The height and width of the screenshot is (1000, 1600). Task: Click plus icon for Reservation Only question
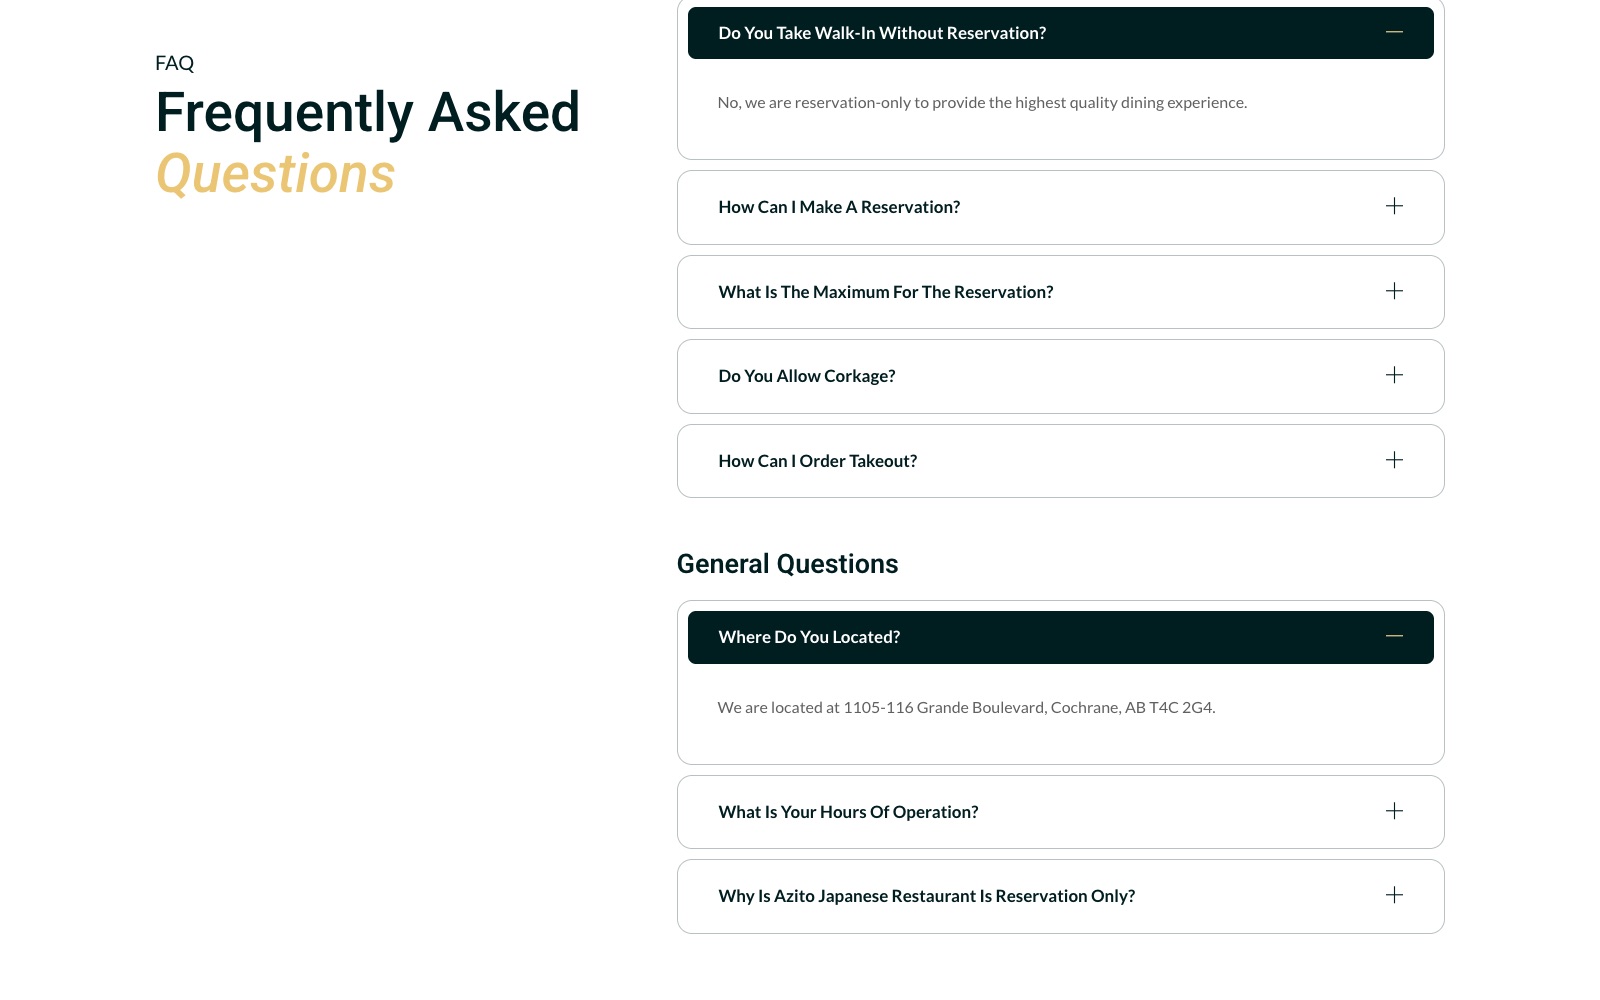1394,895
